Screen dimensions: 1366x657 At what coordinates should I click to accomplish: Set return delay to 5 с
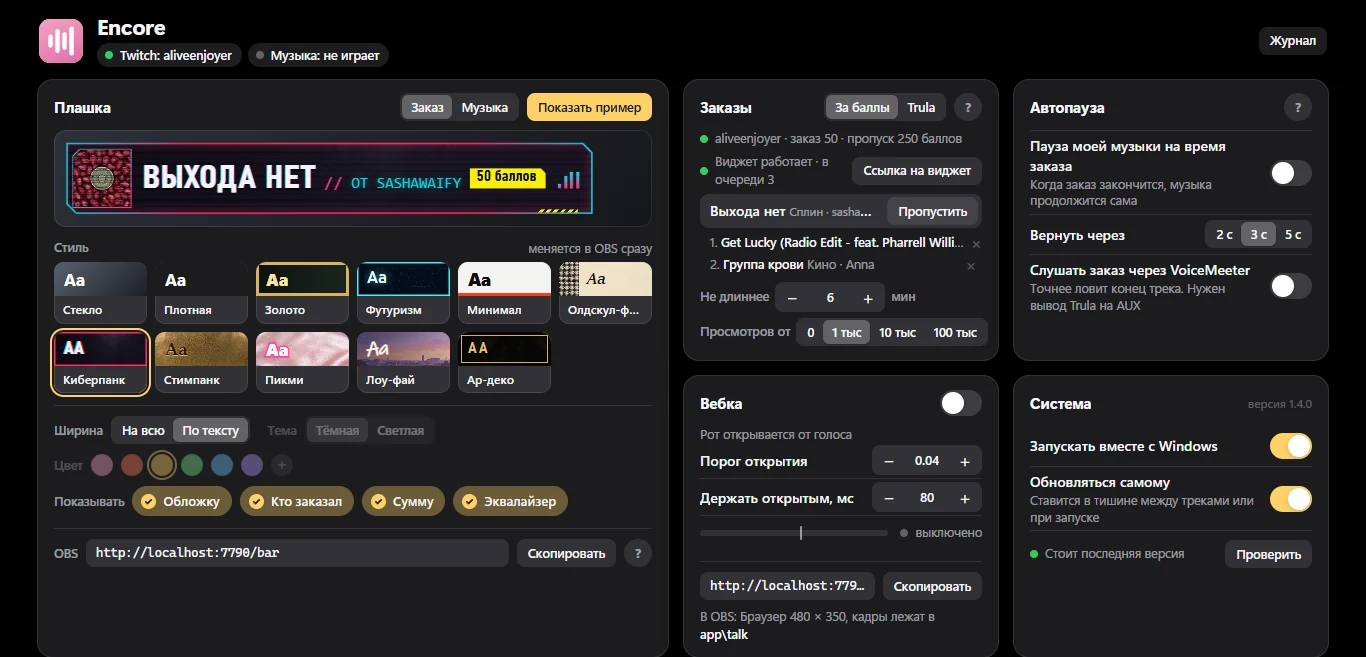1293,235
